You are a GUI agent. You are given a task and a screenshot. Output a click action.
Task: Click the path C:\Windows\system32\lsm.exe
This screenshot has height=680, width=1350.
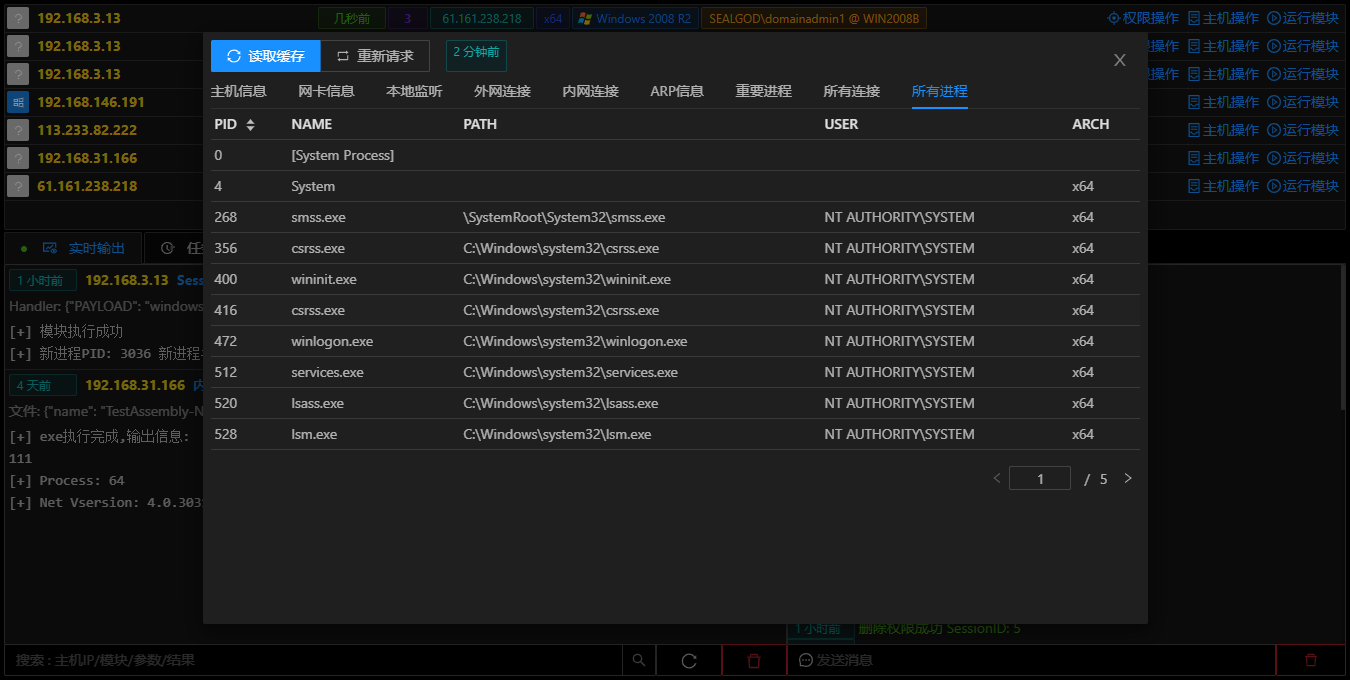[557, 434]
